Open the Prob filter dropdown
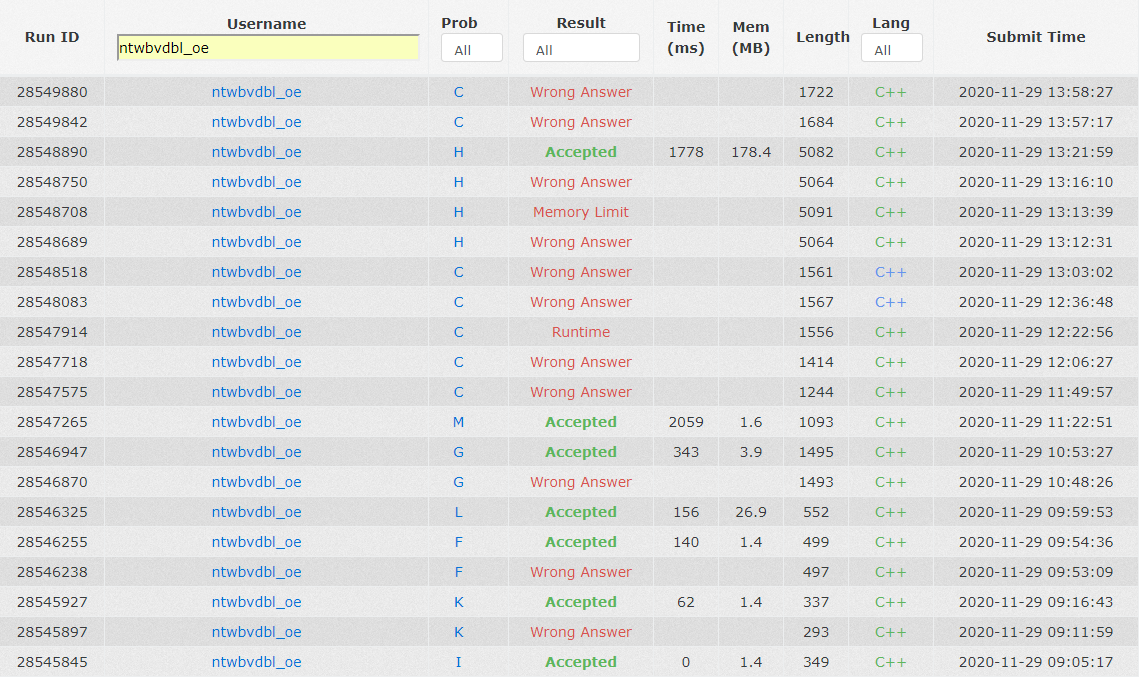The height and width of the screenshot is (677, 1139). coord(471,49)
